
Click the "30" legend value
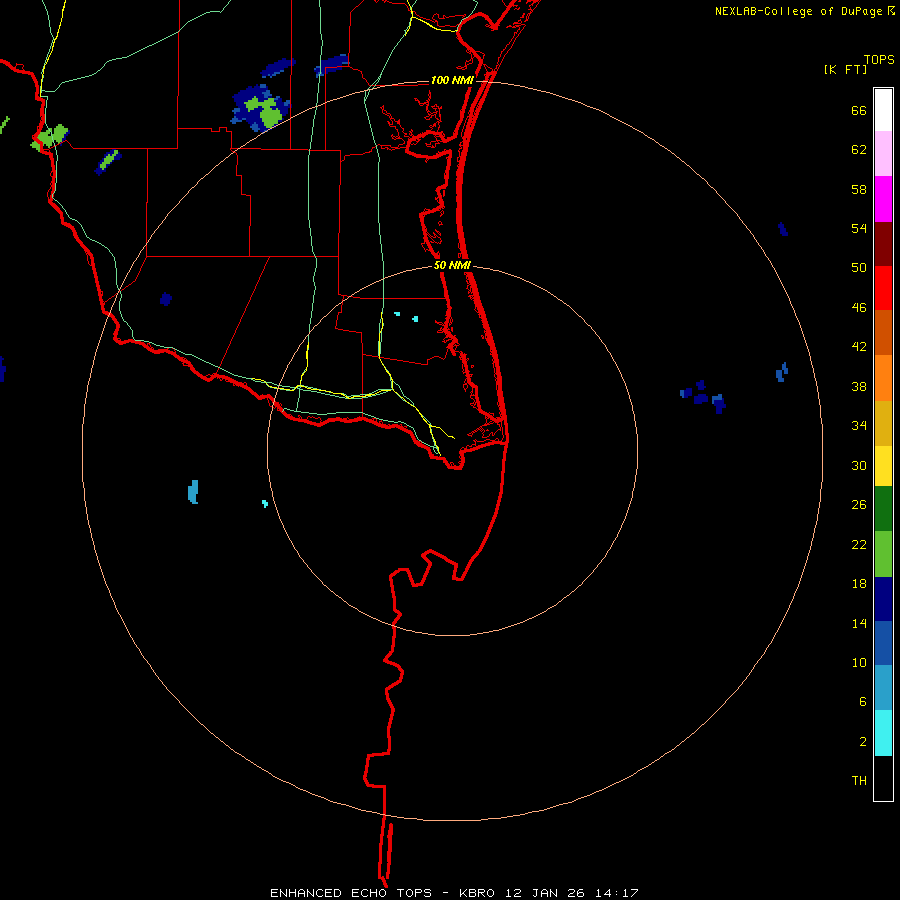(859, 465)
